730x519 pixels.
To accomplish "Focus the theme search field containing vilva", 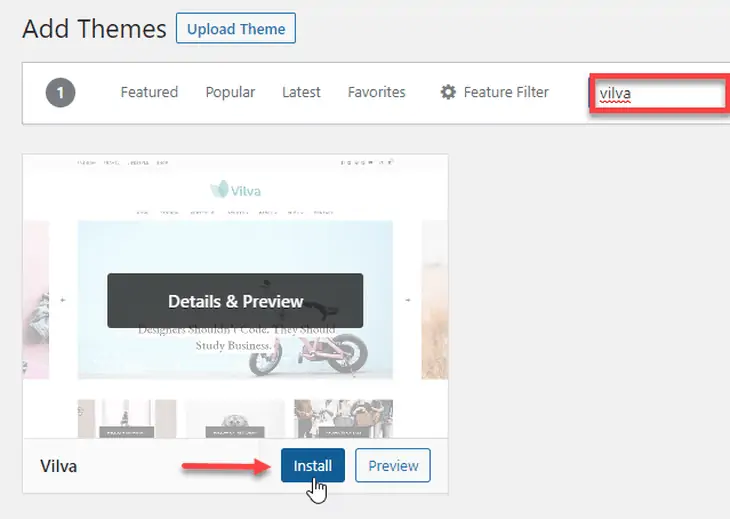I will tap(660, 93).
